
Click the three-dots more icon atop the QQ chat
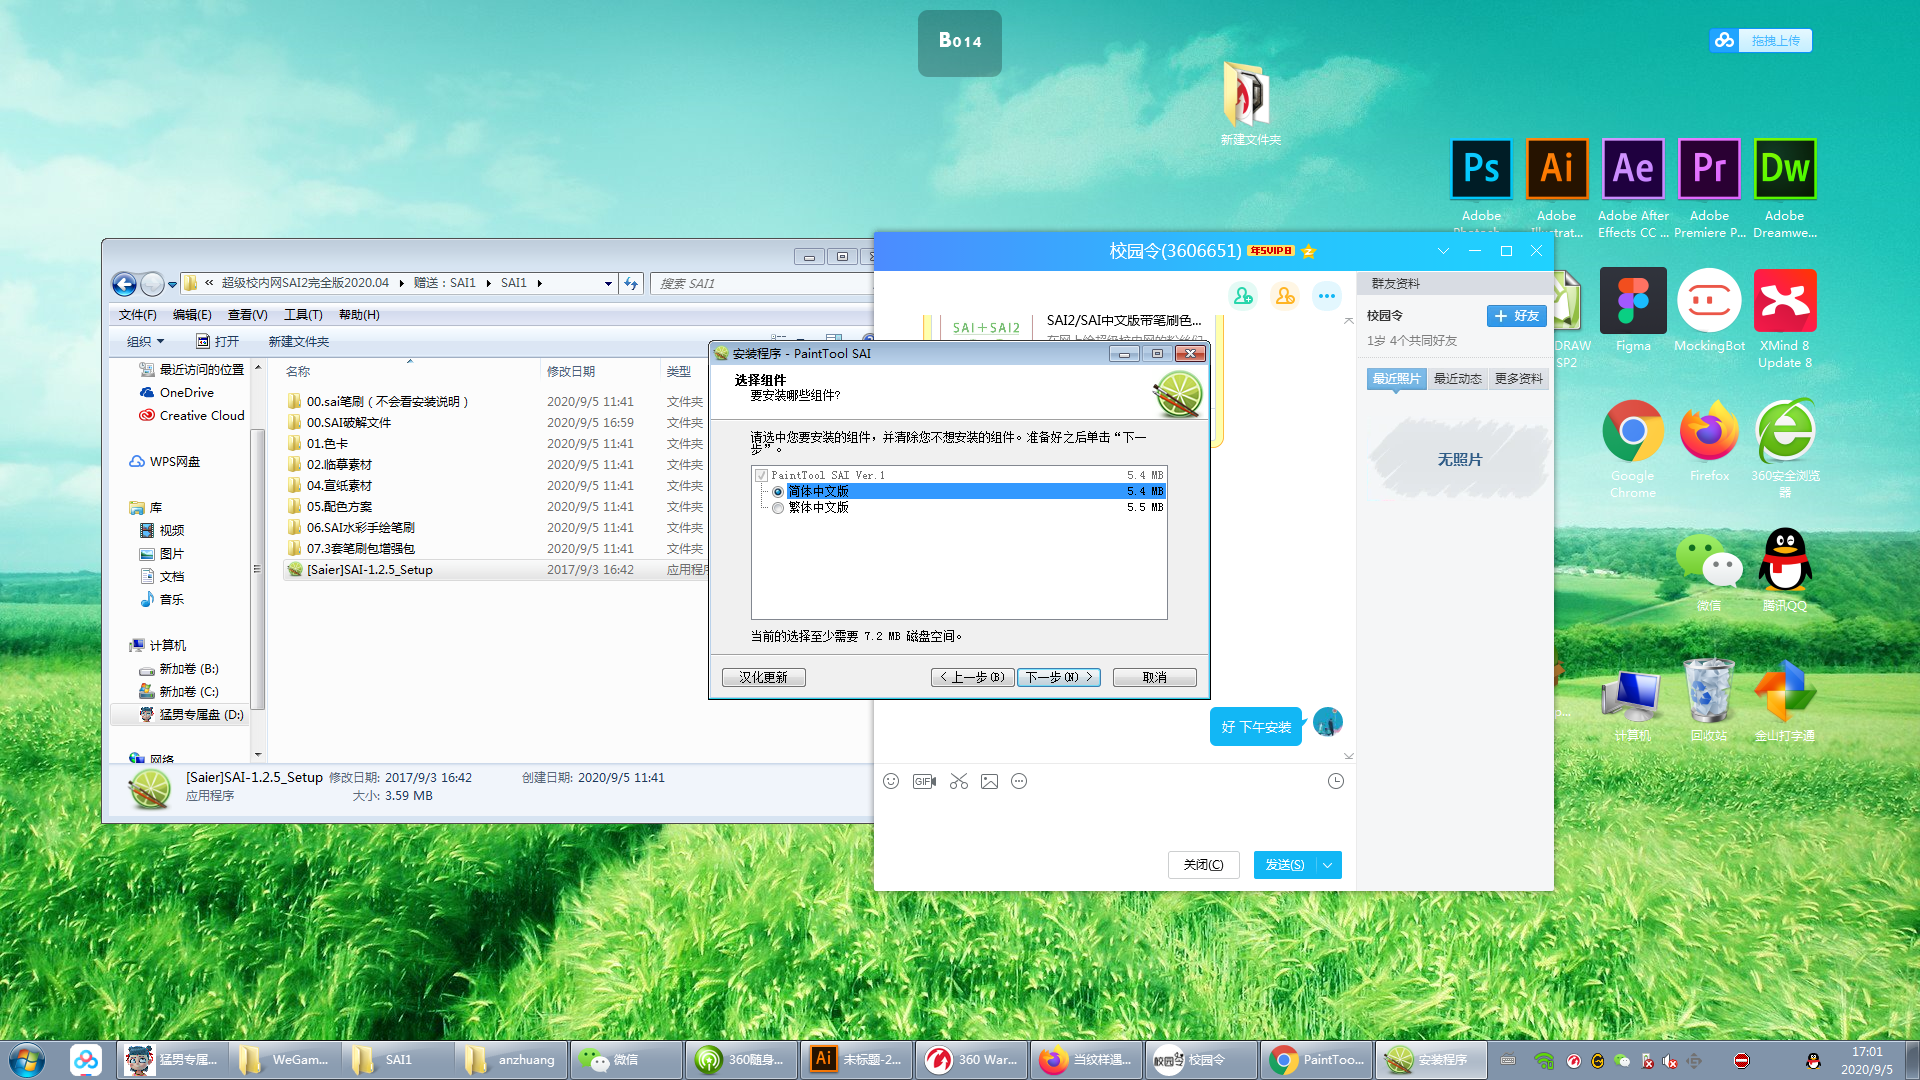coord(1327,296)
